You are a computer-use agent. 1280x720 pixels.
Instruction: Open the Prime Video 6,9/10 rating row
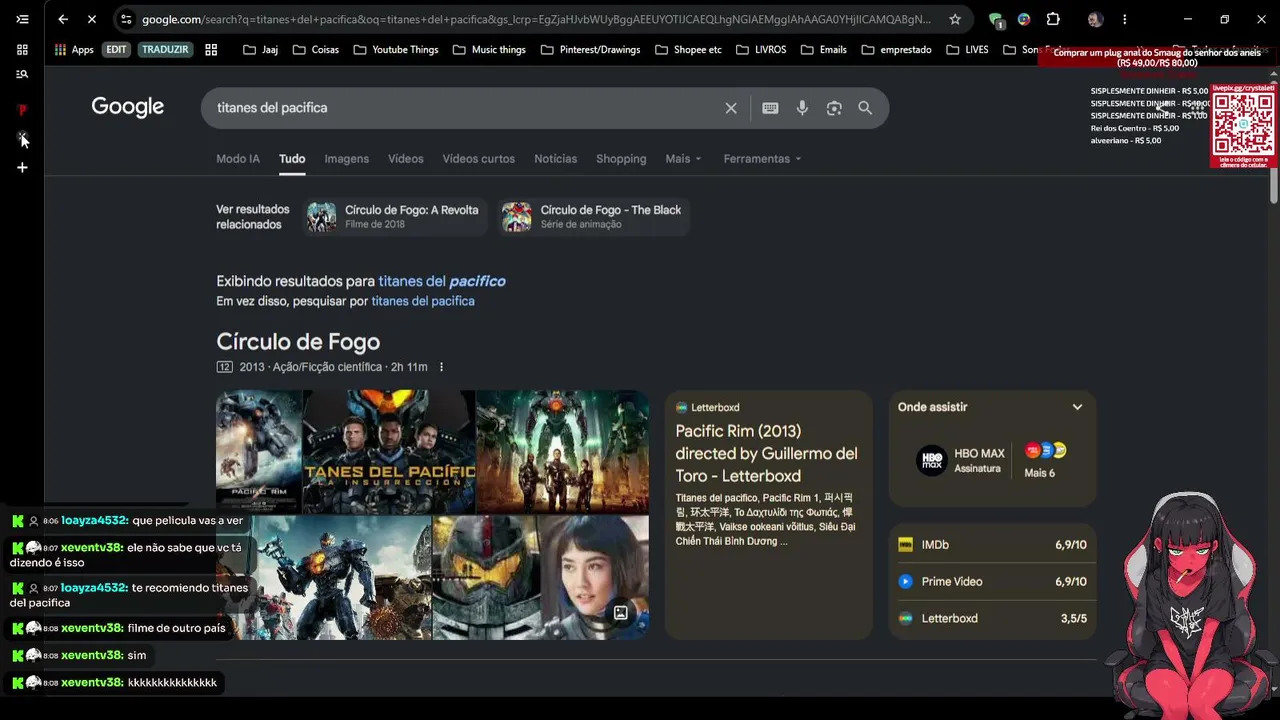[x=992, y=582]
